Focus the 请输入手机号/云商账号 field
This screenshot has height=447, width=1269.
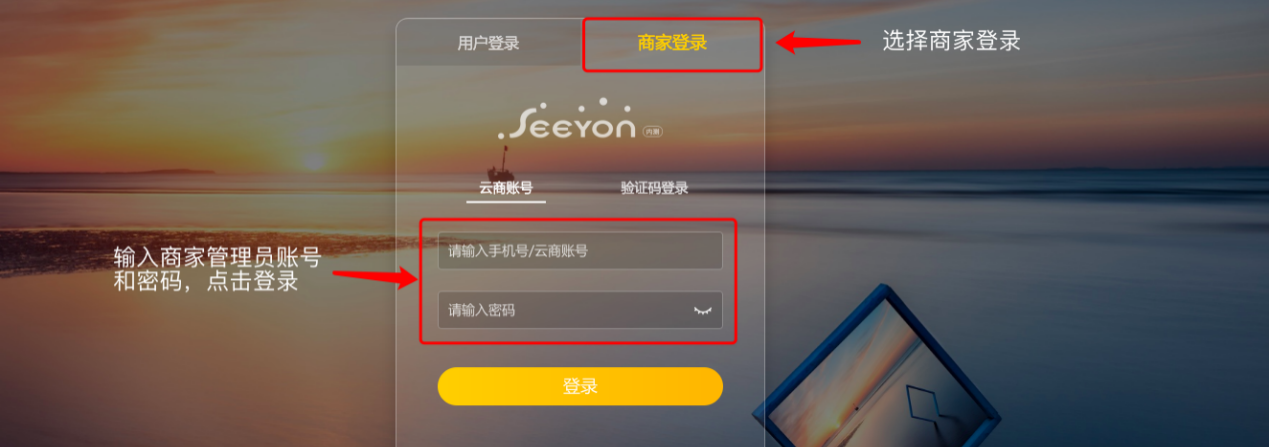point(580,251)
